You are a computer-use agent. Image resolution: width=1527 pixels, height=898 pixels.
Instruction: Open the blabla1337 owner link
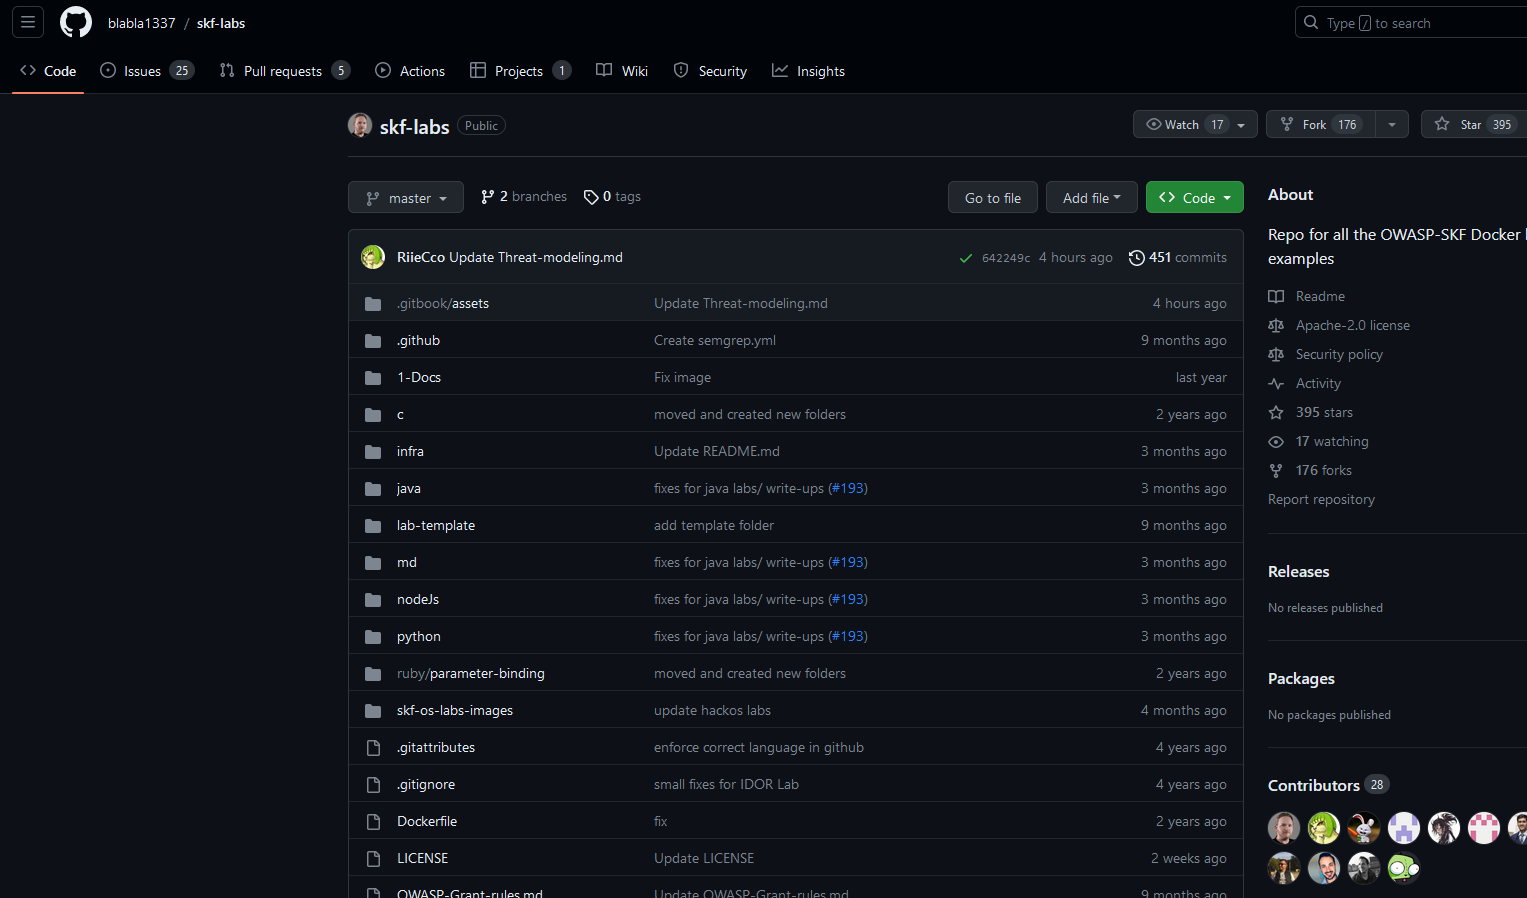pos(141,23)
